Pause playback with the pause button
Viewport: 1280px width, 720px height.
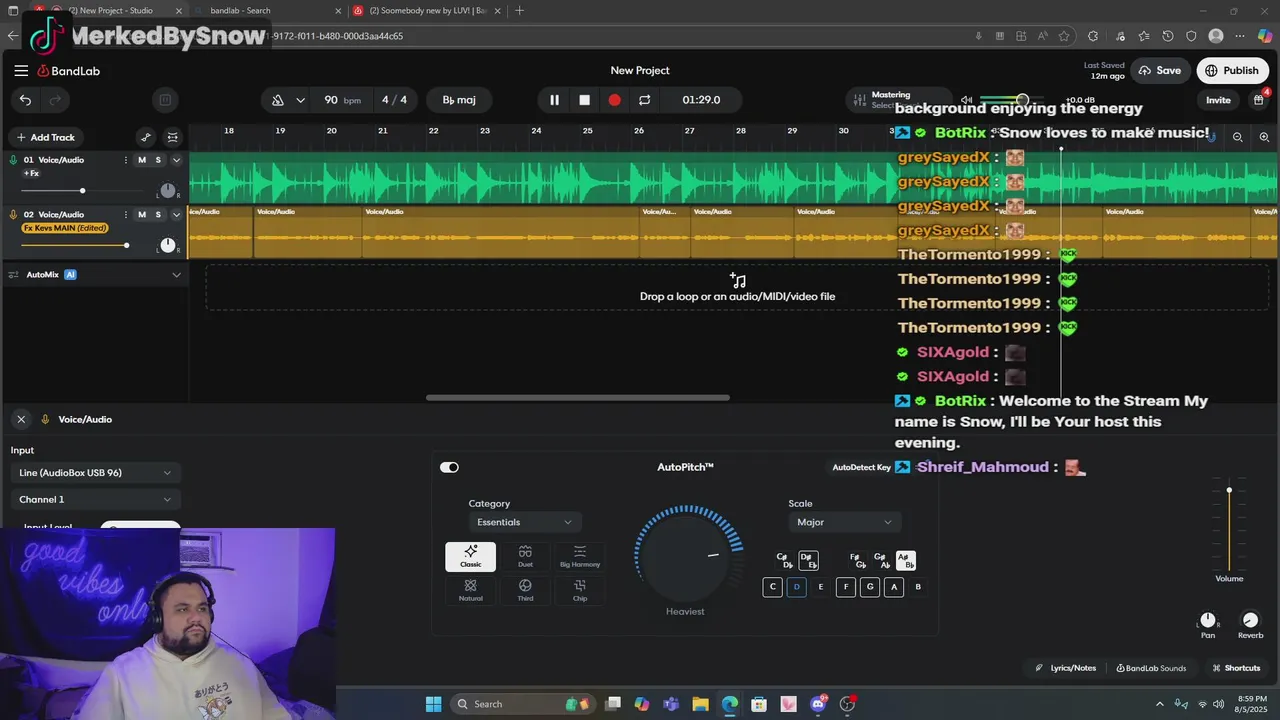[554, 100]
